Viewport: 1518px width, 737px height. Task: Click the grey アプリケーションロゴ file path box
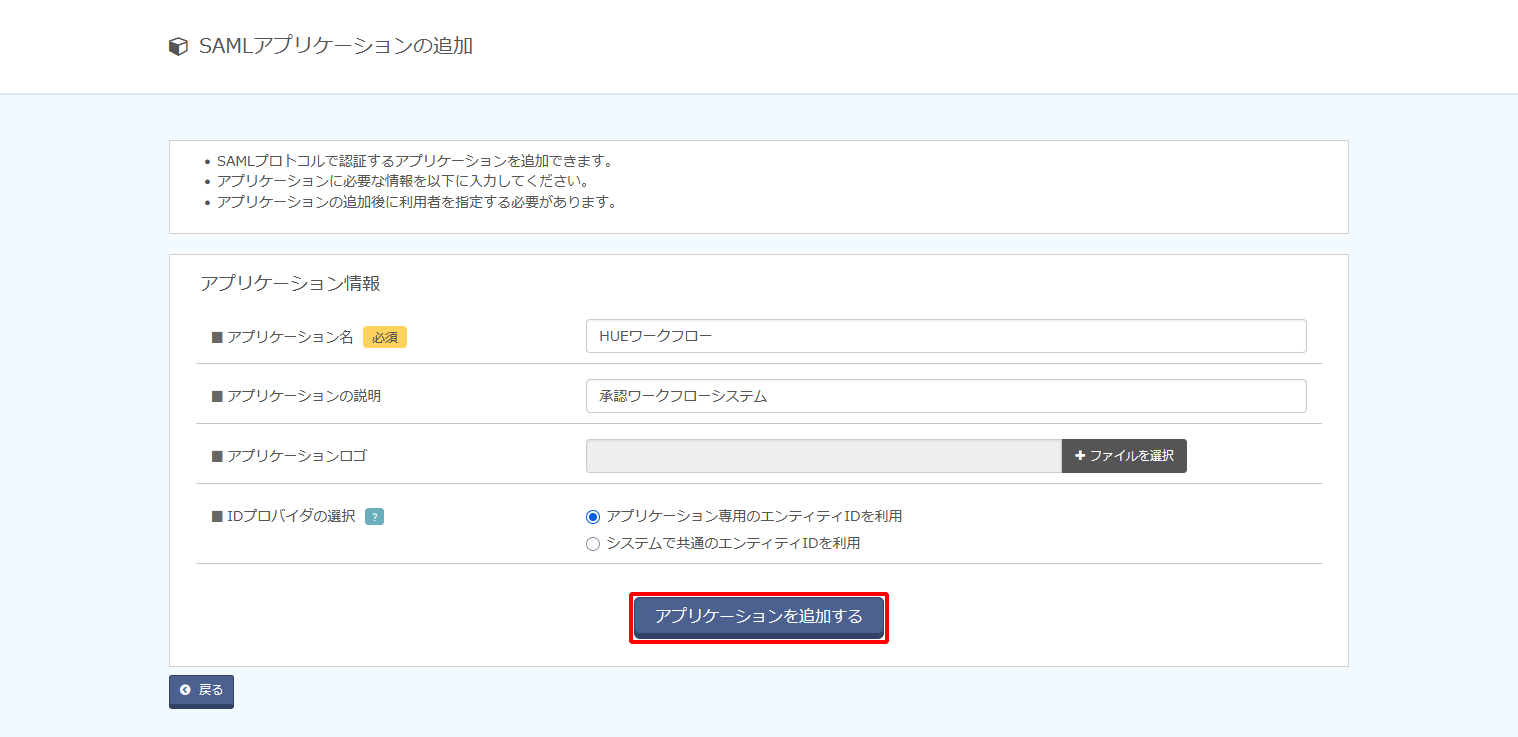tap(824, 456)
